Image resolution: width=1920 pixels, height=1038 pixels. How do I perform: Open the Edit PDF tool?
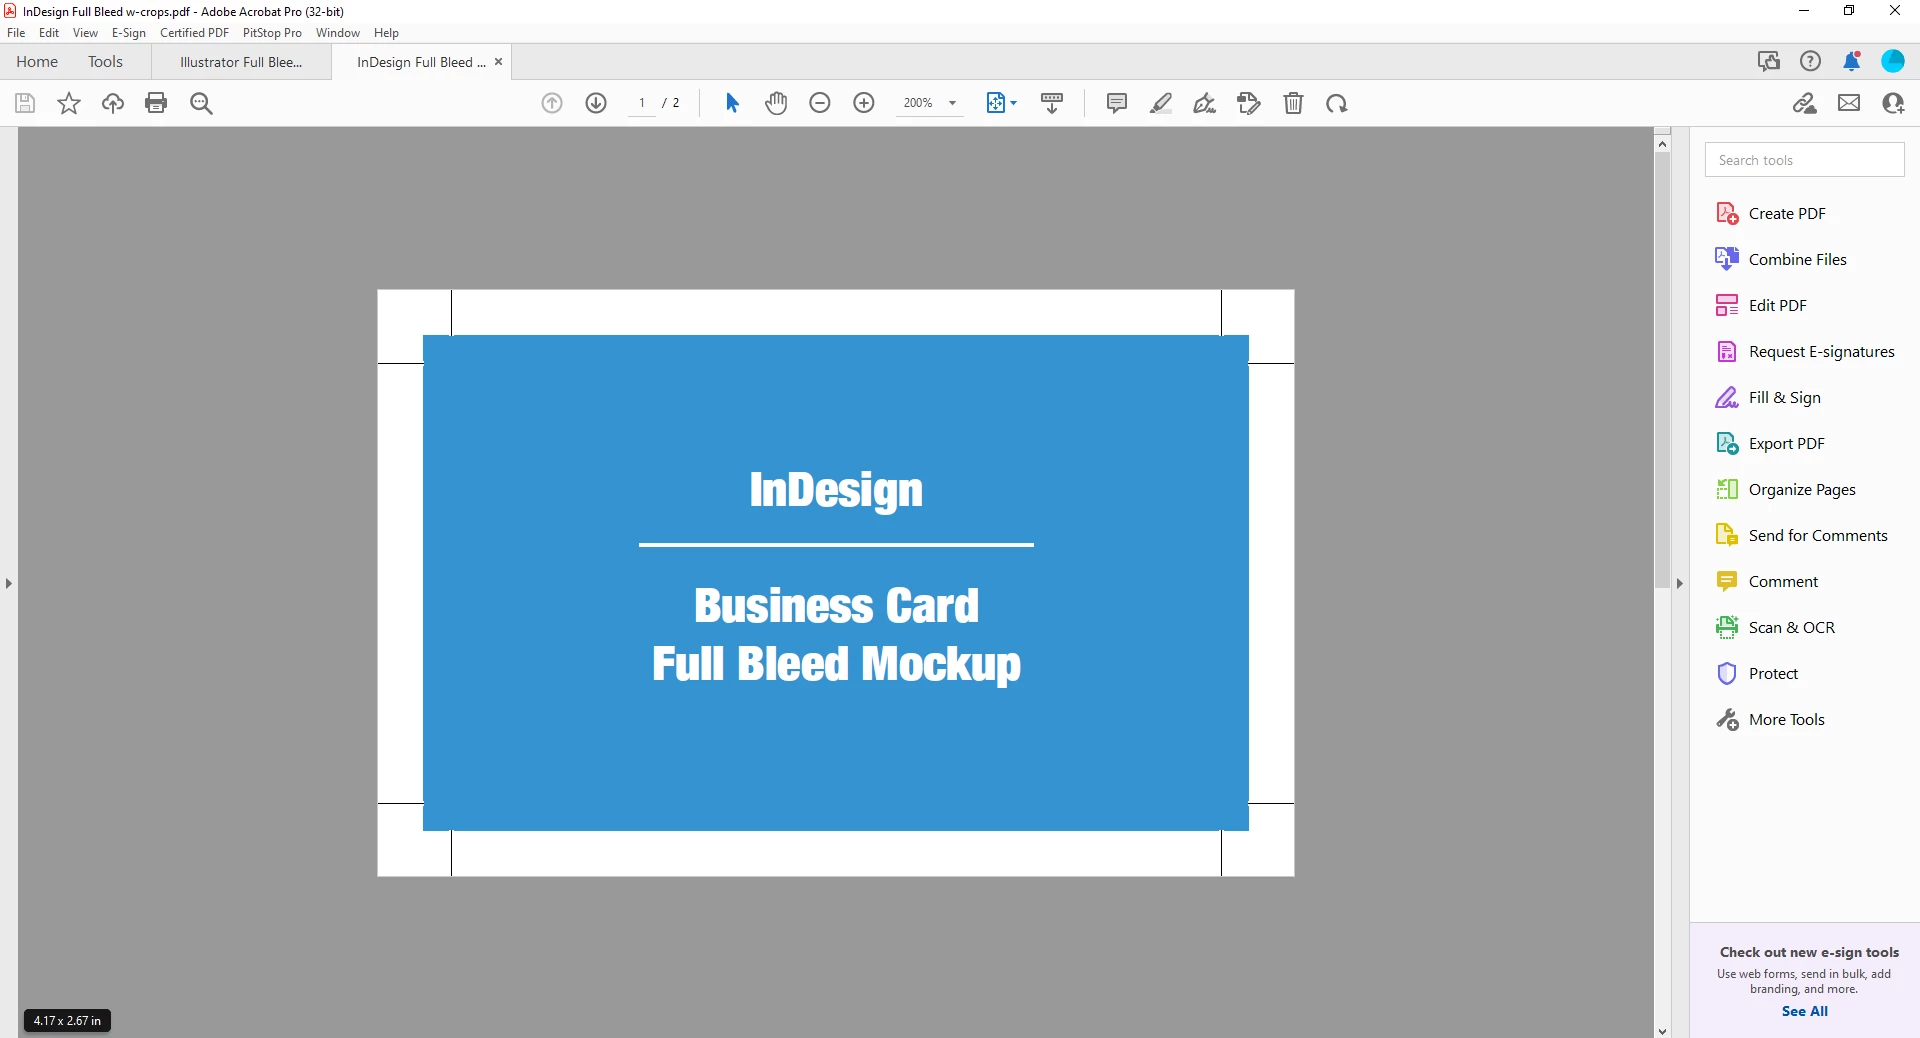[1777, 305]
